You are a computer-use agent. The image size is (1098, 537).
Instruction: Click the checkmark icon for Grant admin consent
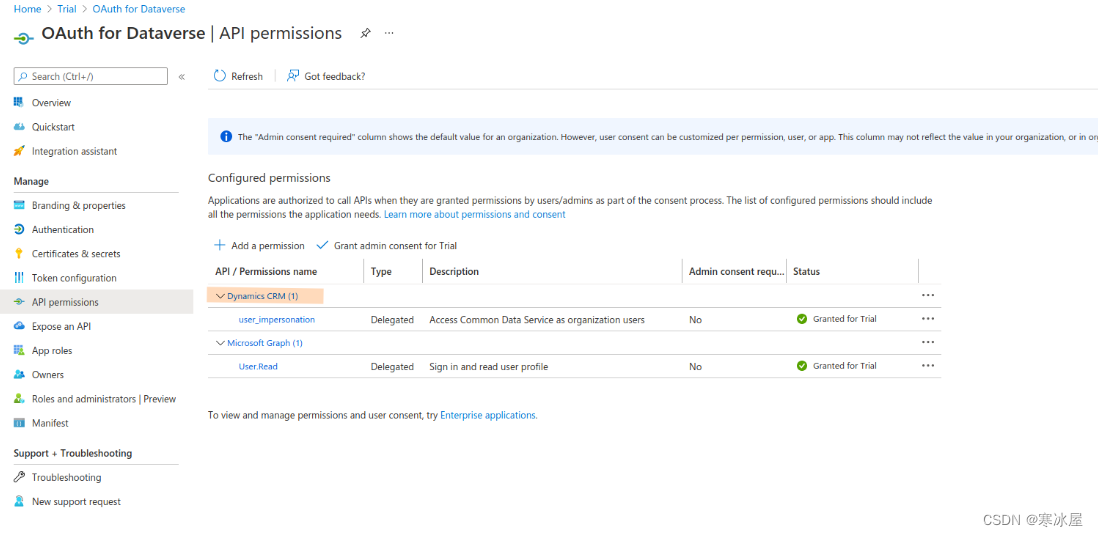(322, 245)
